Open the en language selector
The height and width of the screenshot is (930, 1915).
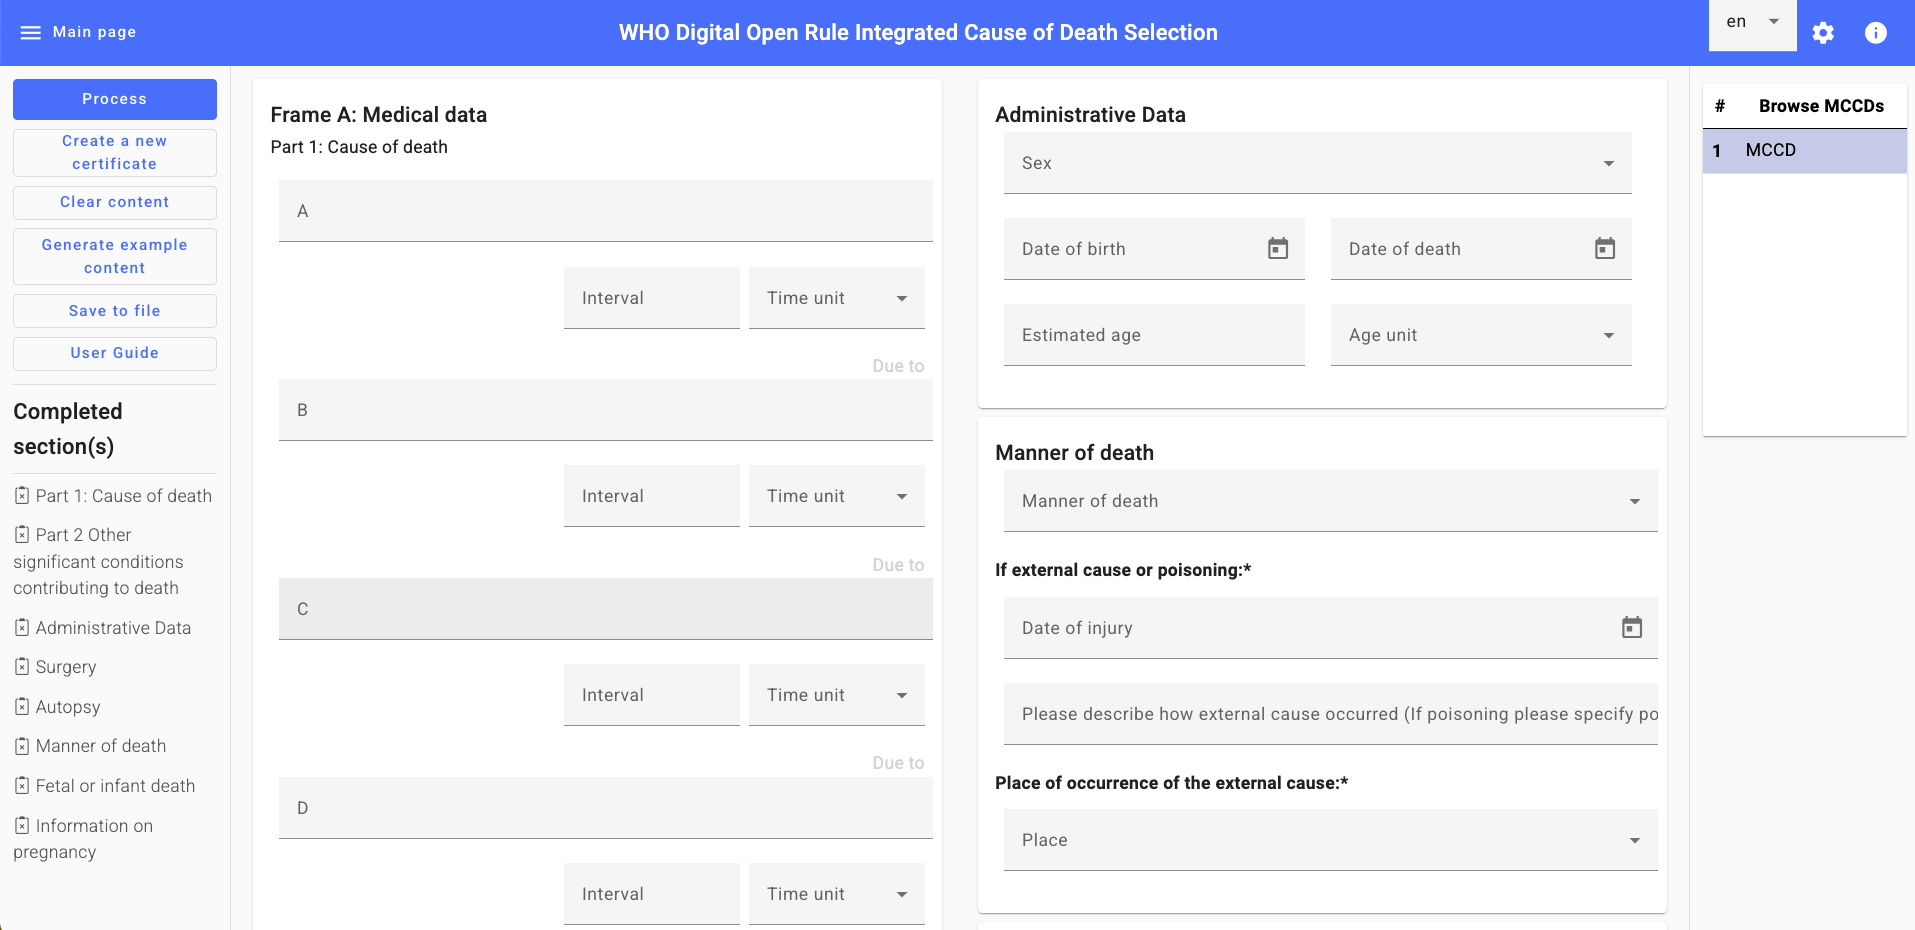(x=1752, y=23)
